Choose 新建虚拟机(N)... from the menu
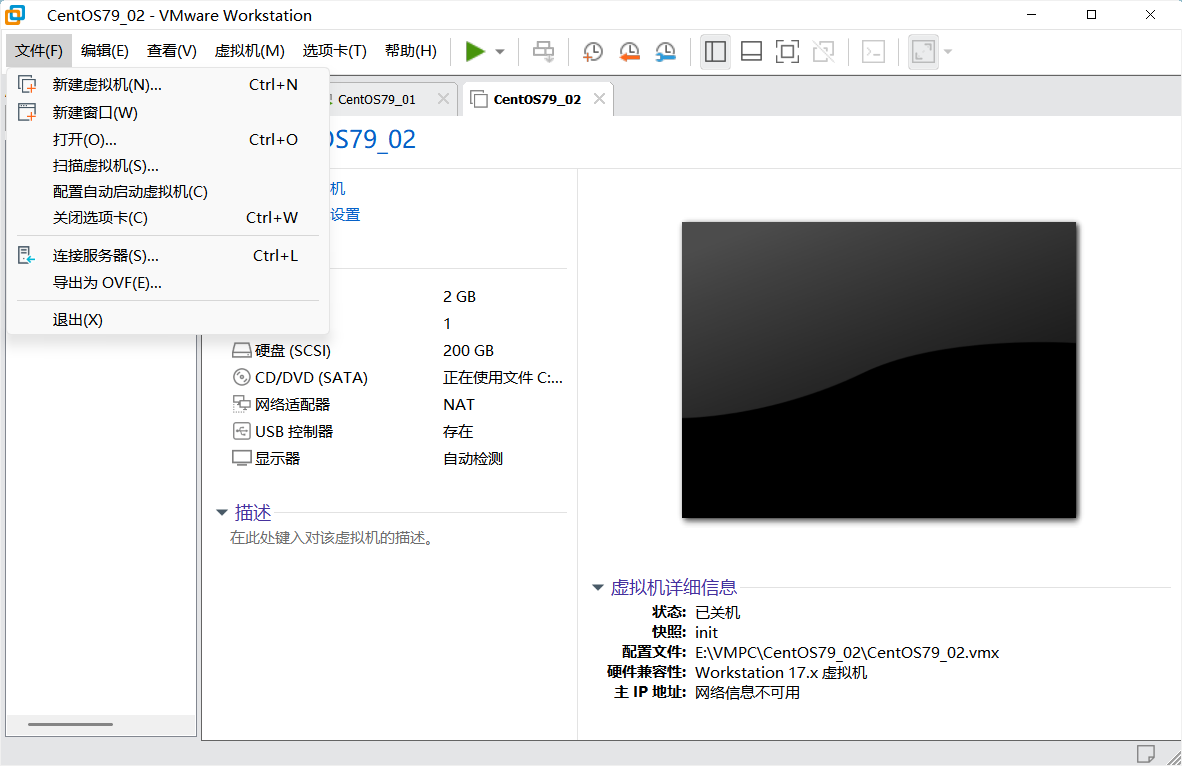 [x=168, y=84]
